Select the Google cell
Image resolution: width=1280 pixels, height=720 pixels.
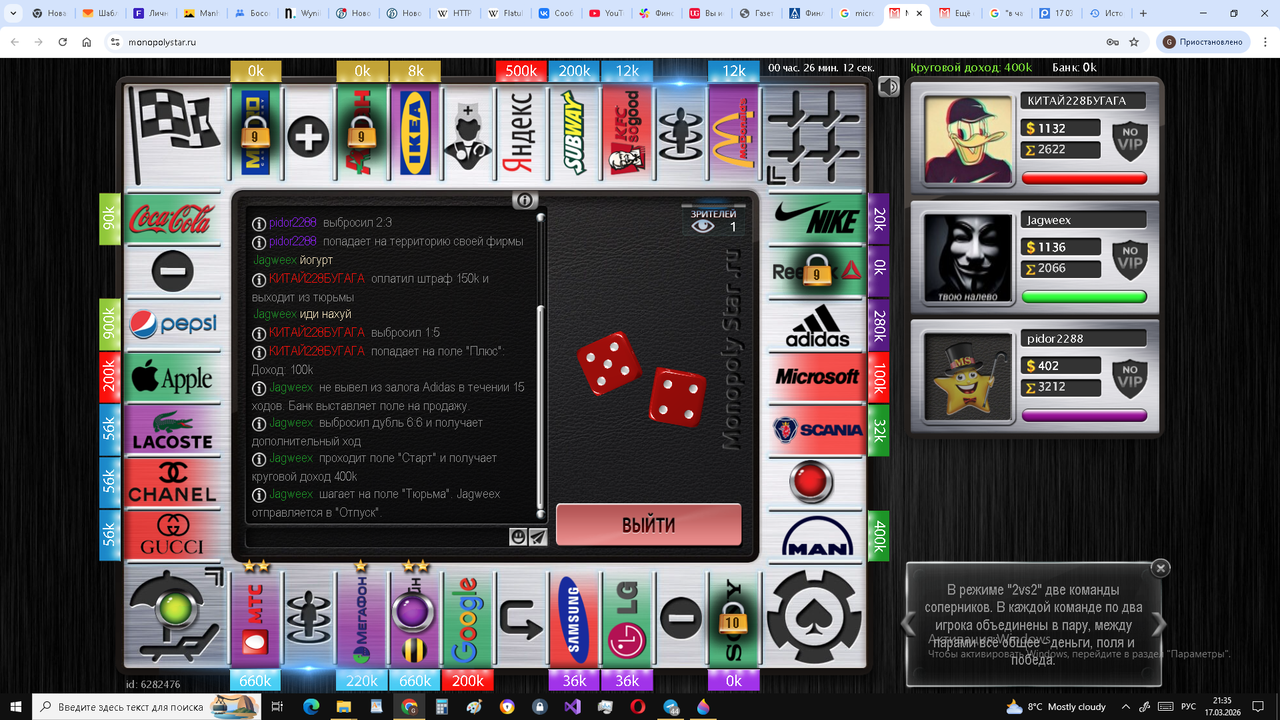468,618
